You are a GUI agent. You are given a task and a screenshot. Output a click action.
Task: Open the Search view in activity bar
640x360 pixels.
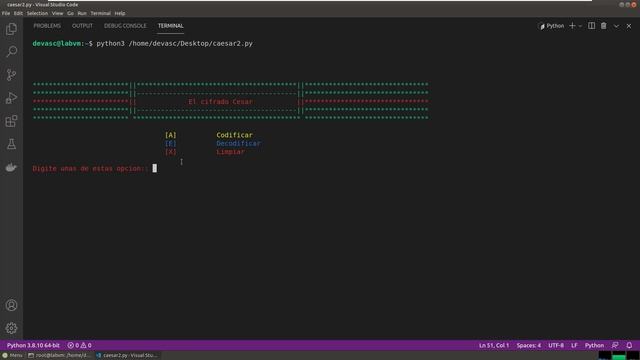[x=11, y=52]
